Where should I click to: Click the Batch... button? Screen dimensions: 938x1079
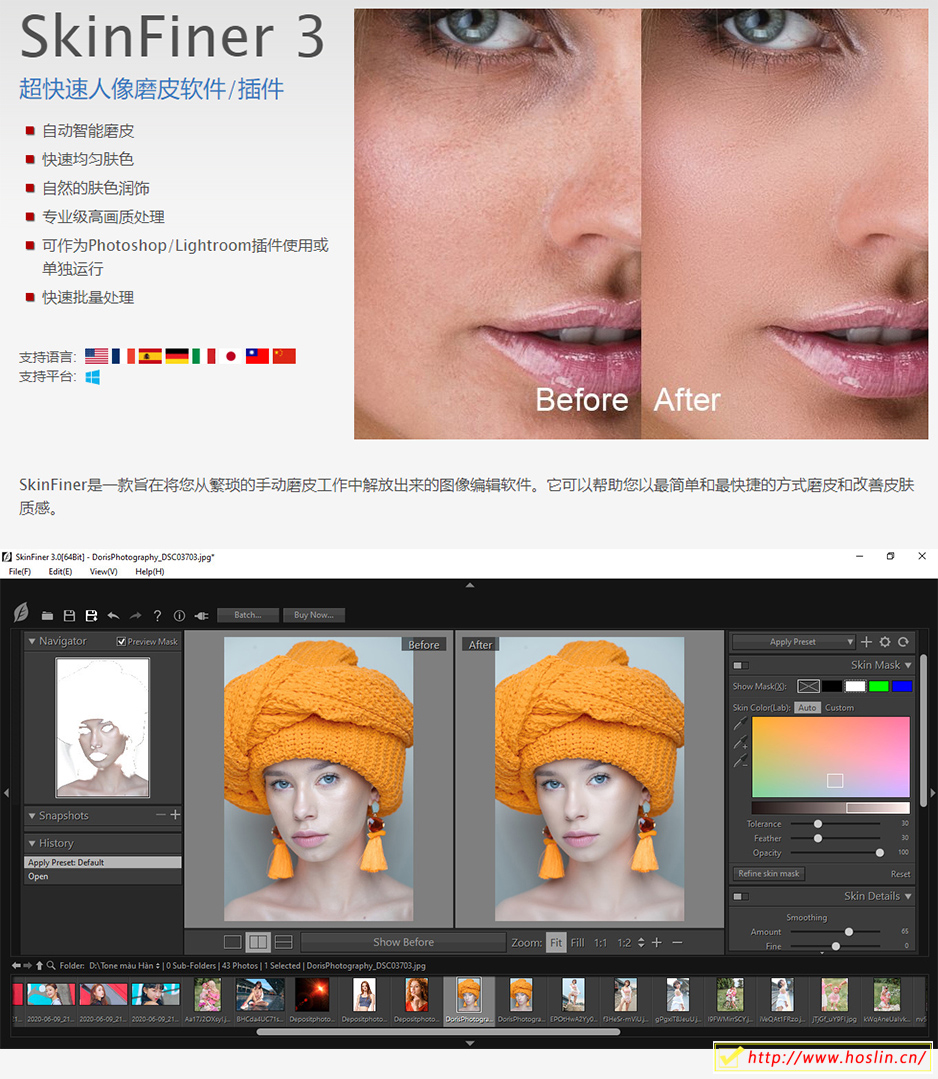248,615
